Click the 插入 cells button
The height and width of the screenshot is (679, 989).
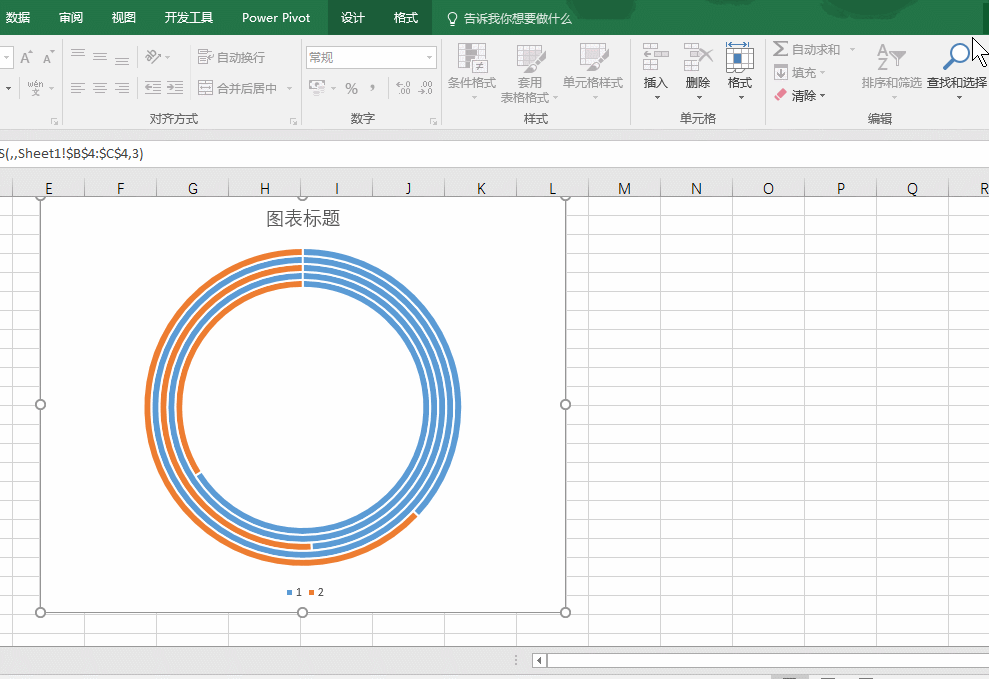[655, 72]
